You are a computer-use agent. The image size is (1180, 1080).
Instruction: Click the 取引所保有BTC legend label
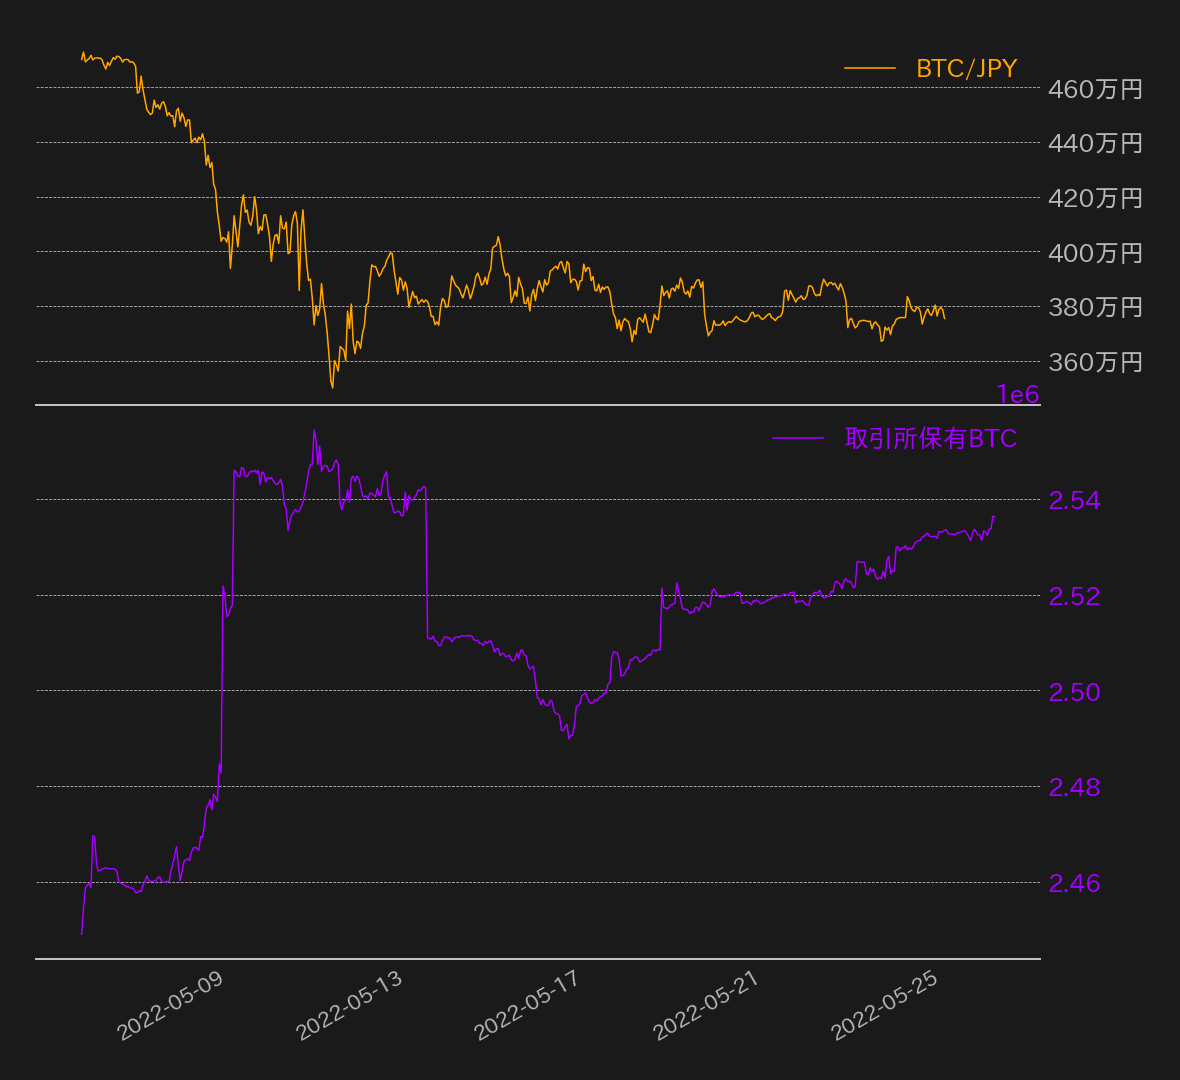point(930,438)
